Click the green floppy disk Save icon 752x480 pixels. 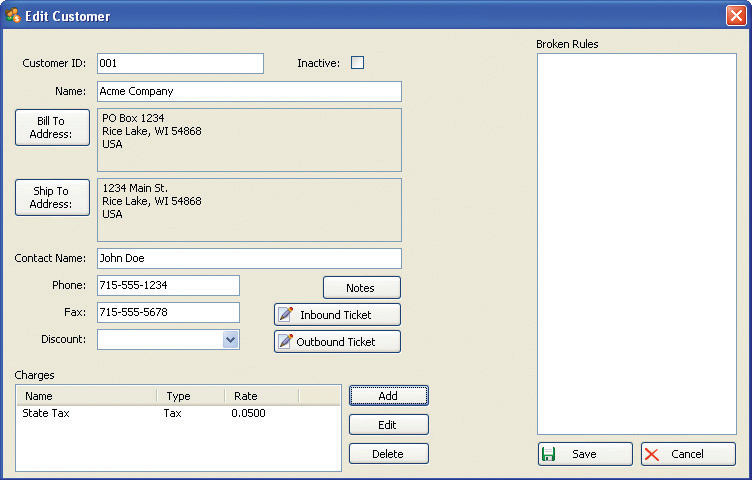548,454
